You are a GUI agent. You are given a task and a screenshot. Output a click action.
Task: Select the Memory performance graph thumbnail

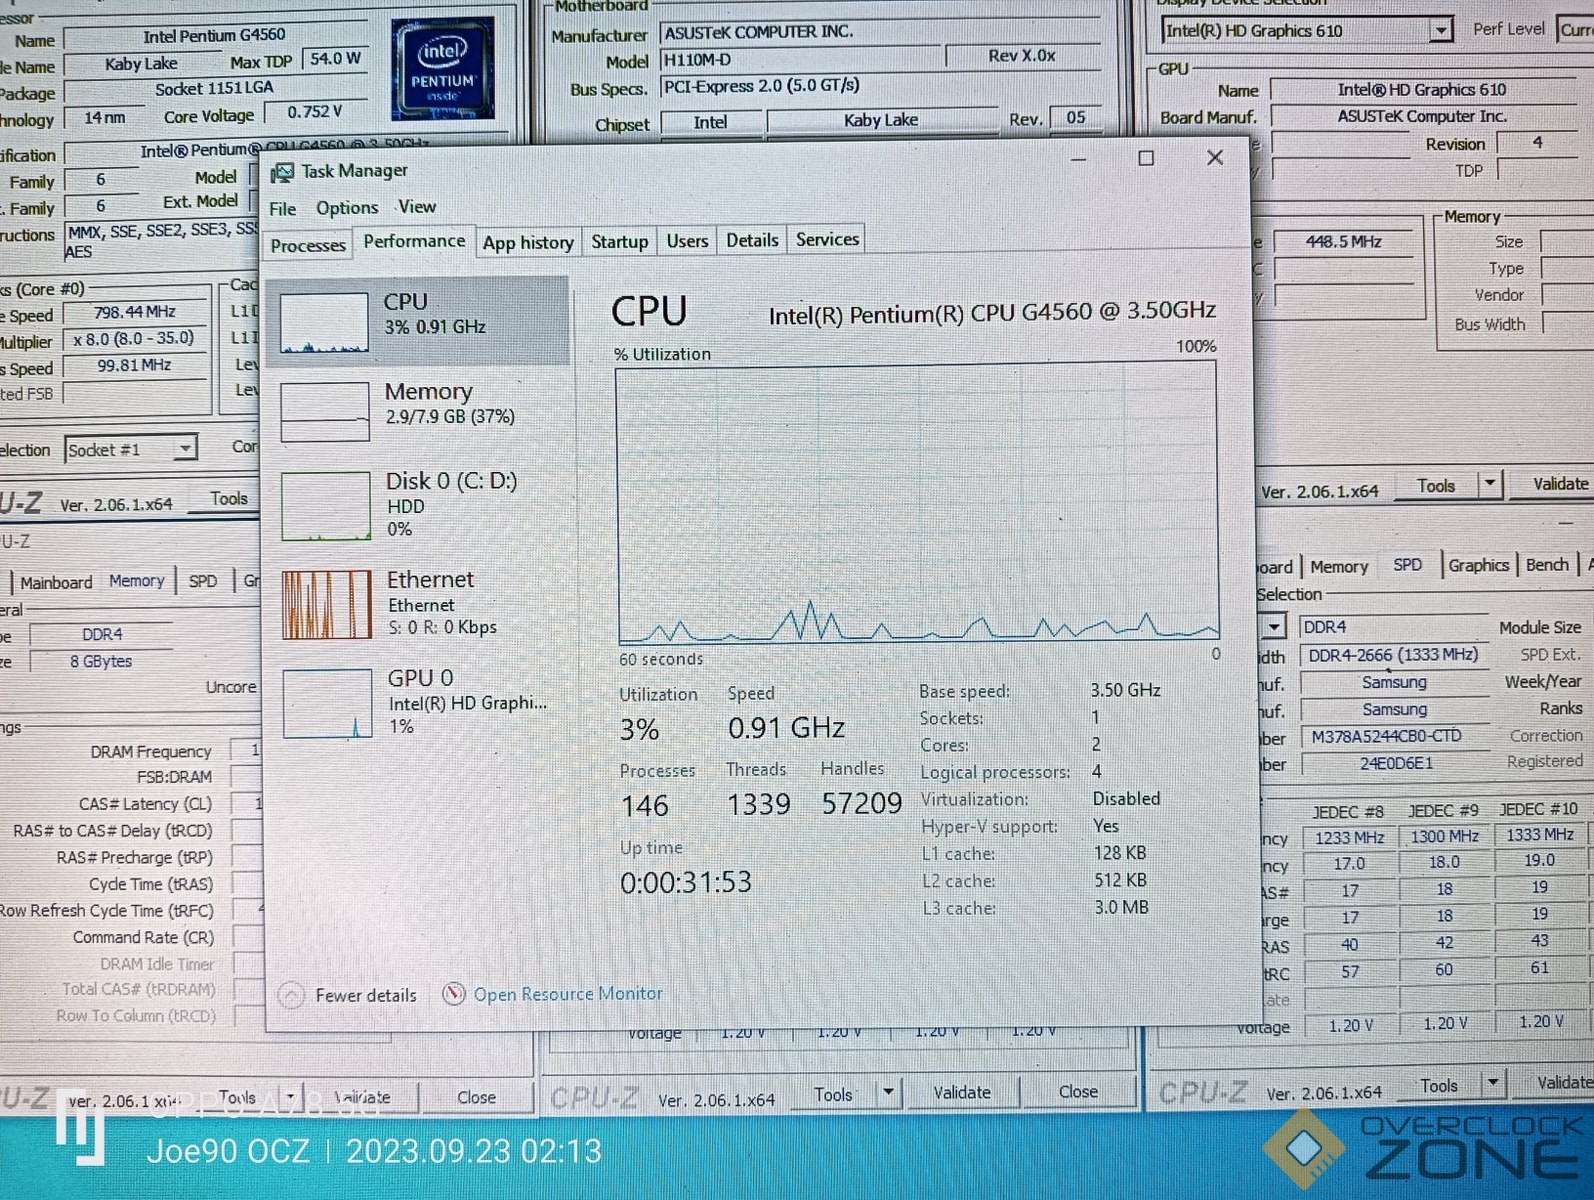[325, 412]
